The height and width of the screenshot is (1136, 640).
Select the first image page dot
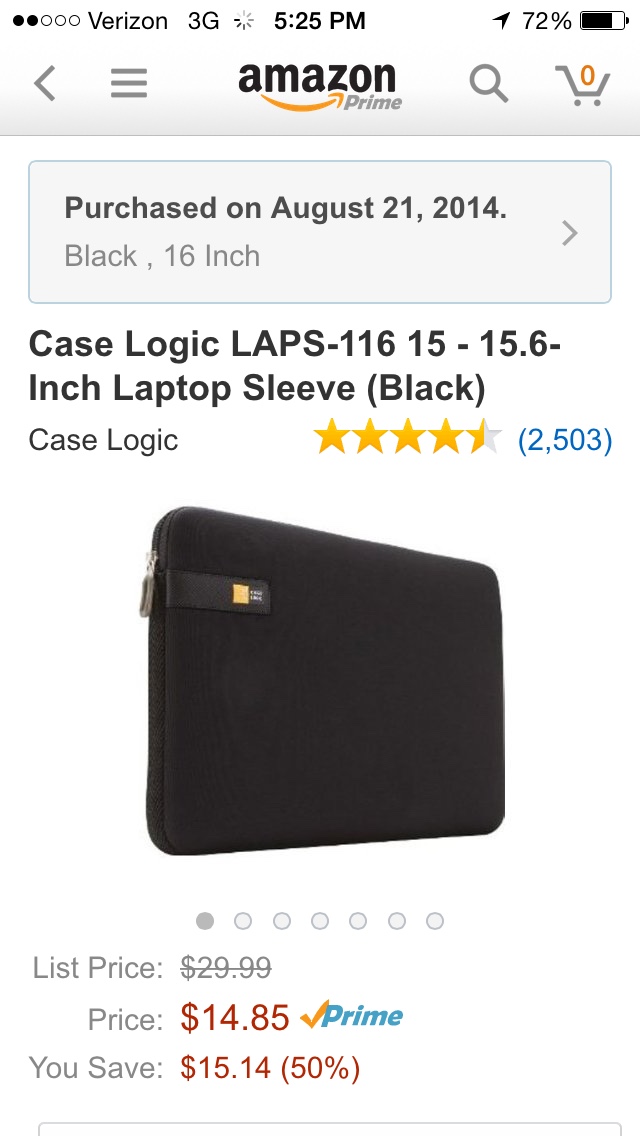pyautogui.click(x=205, y=921)
